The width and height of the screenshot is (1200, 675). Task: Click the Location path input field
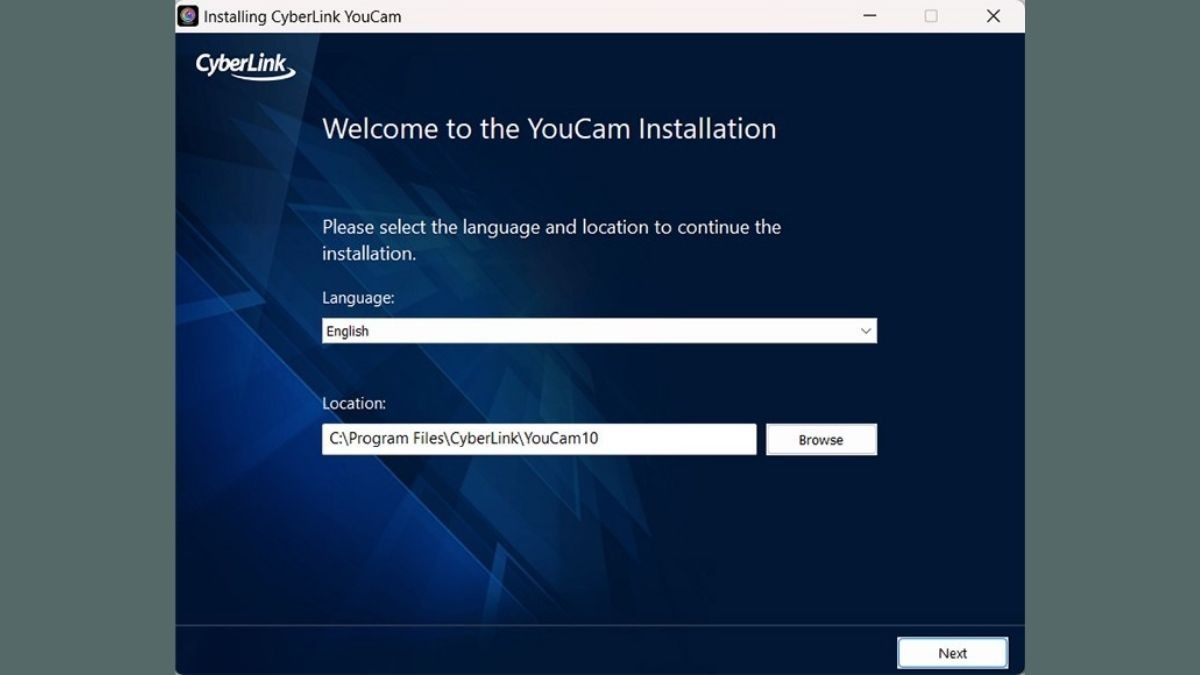539,439
